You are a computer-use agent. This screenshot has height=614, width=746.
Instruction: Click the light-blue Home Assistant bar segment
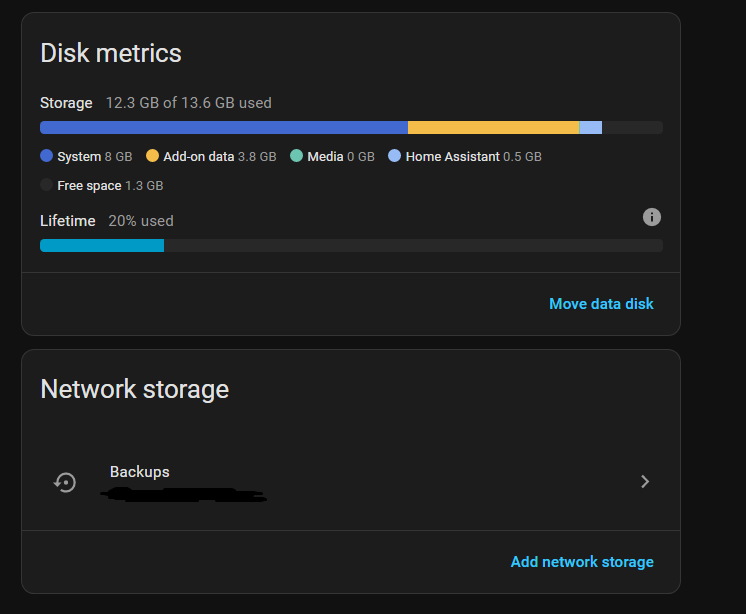pyautogui.click(x=590, y=127)
